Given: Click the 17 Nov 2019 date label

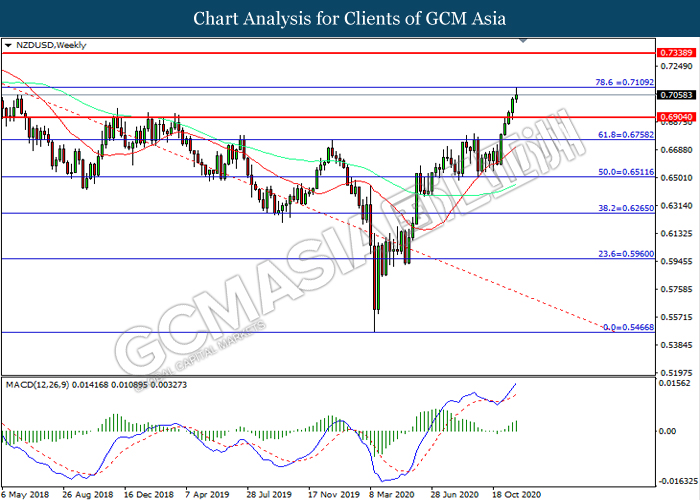Looking at the screenshot, I should [333, 495].
